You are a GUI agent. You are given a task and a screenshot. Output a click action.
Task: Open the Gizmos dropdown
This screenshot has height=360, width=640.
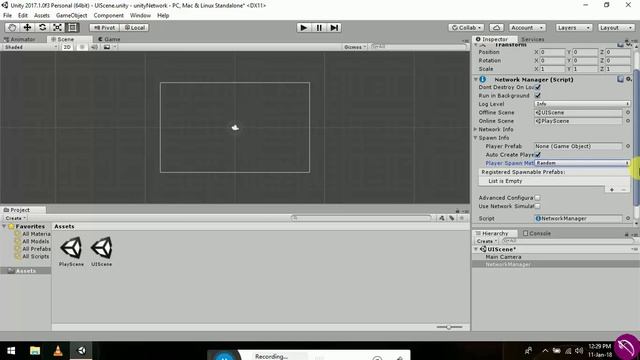click(355, 47)
